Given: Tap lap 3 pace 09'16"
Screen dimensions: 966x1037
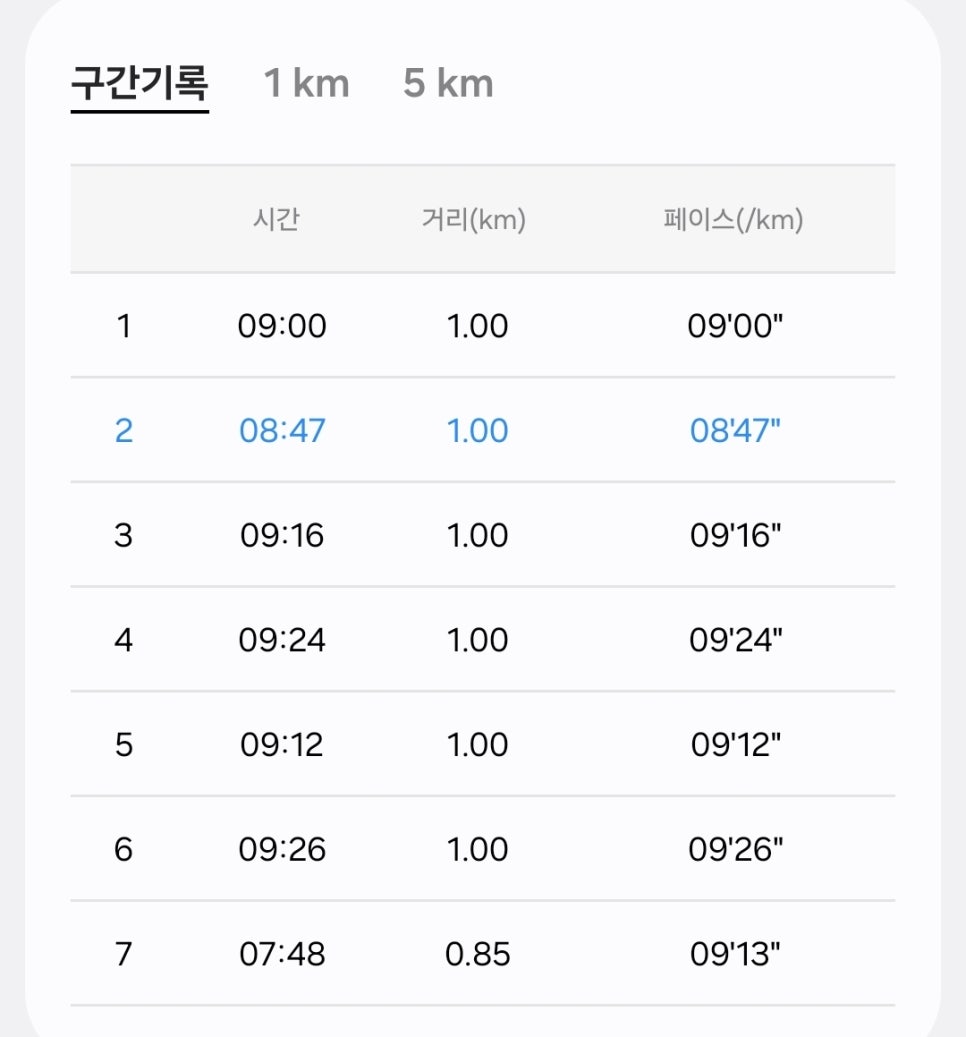Looking at the screenshot, I should [x=735, y=535].
